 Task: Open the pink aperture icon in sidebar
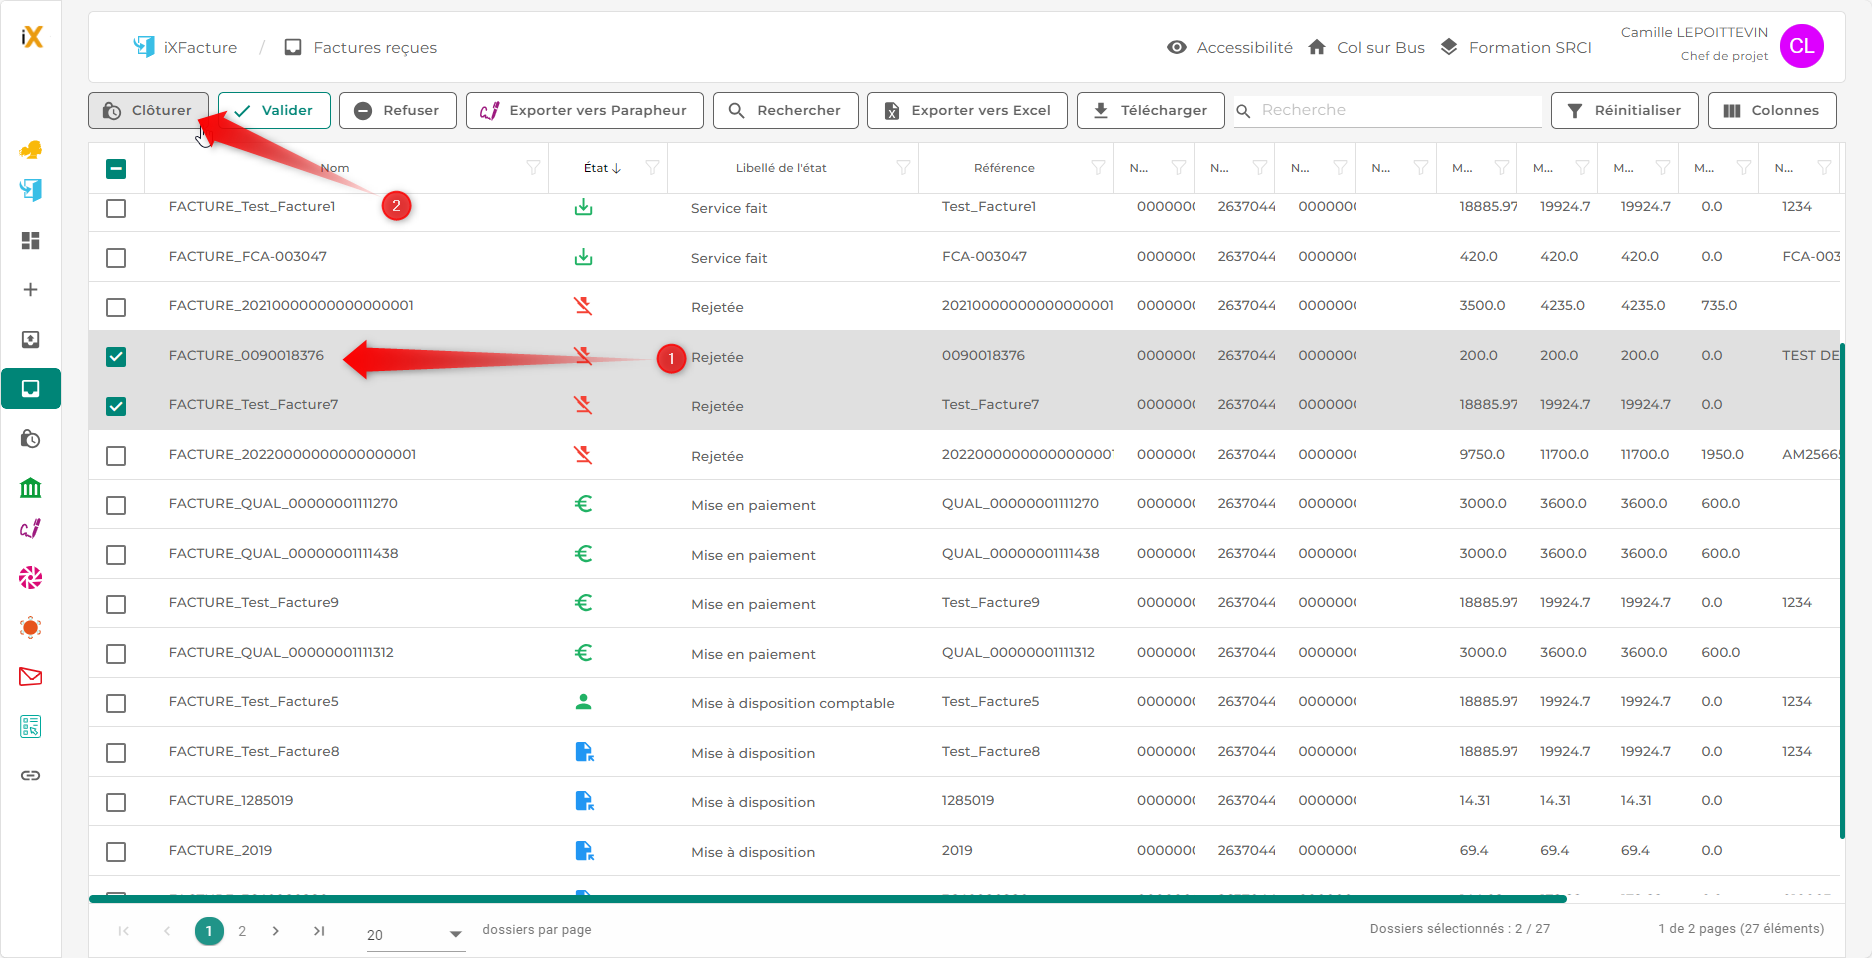(31, 578)
